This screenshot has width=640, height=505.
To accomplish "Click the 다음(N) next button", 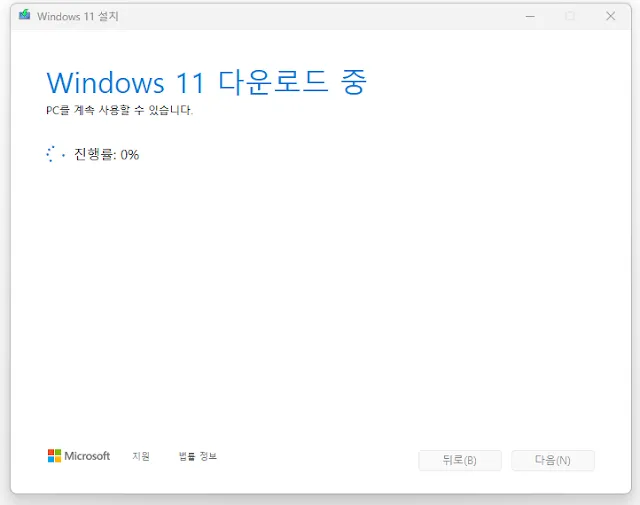I will 553,460.
